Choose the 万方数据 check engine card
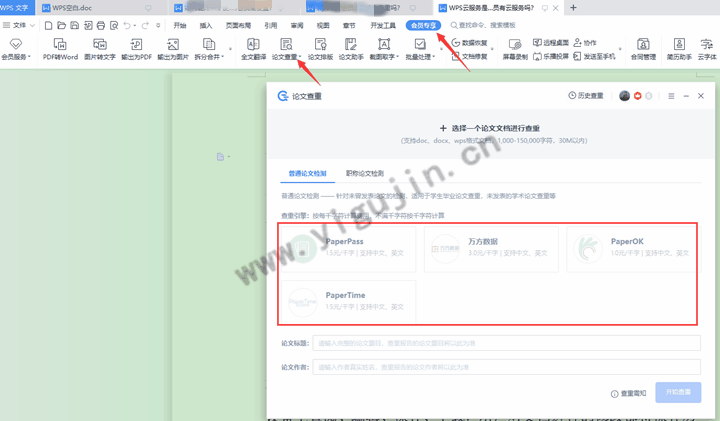The height and width of the screenshot is (421, 720). (491, 249)
